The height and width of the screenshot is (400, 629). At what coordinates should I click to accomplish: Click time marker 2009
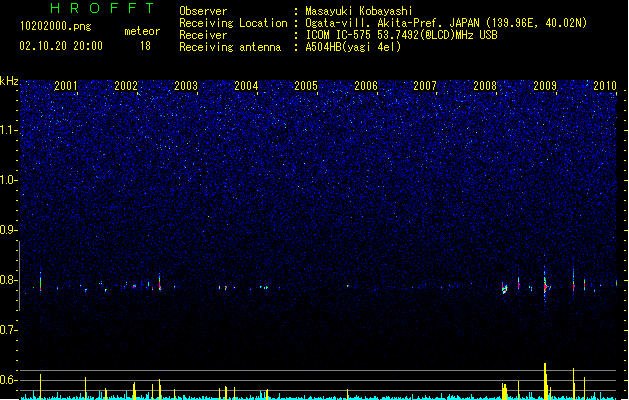[545, 86]
